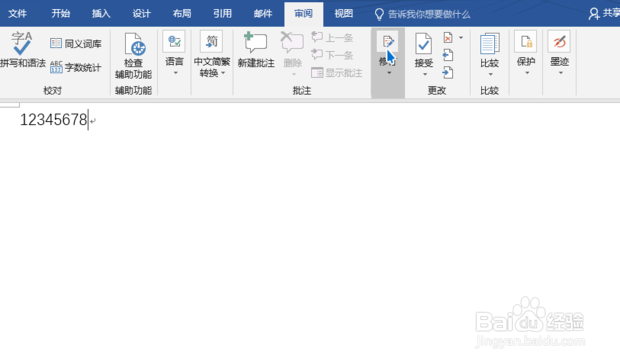Switch to the Mailings (邮件) tab
The height and width of the screenshot is (363, 620).
(x=263, y=14)
